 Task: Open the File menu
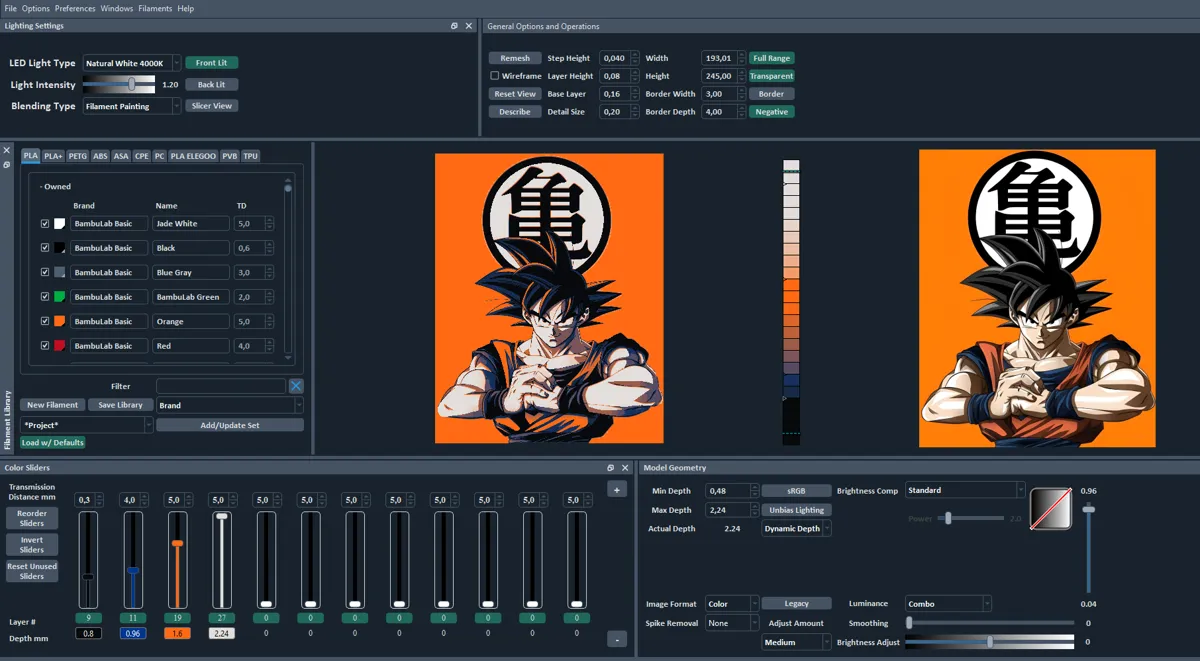click(x=11, y=8)
